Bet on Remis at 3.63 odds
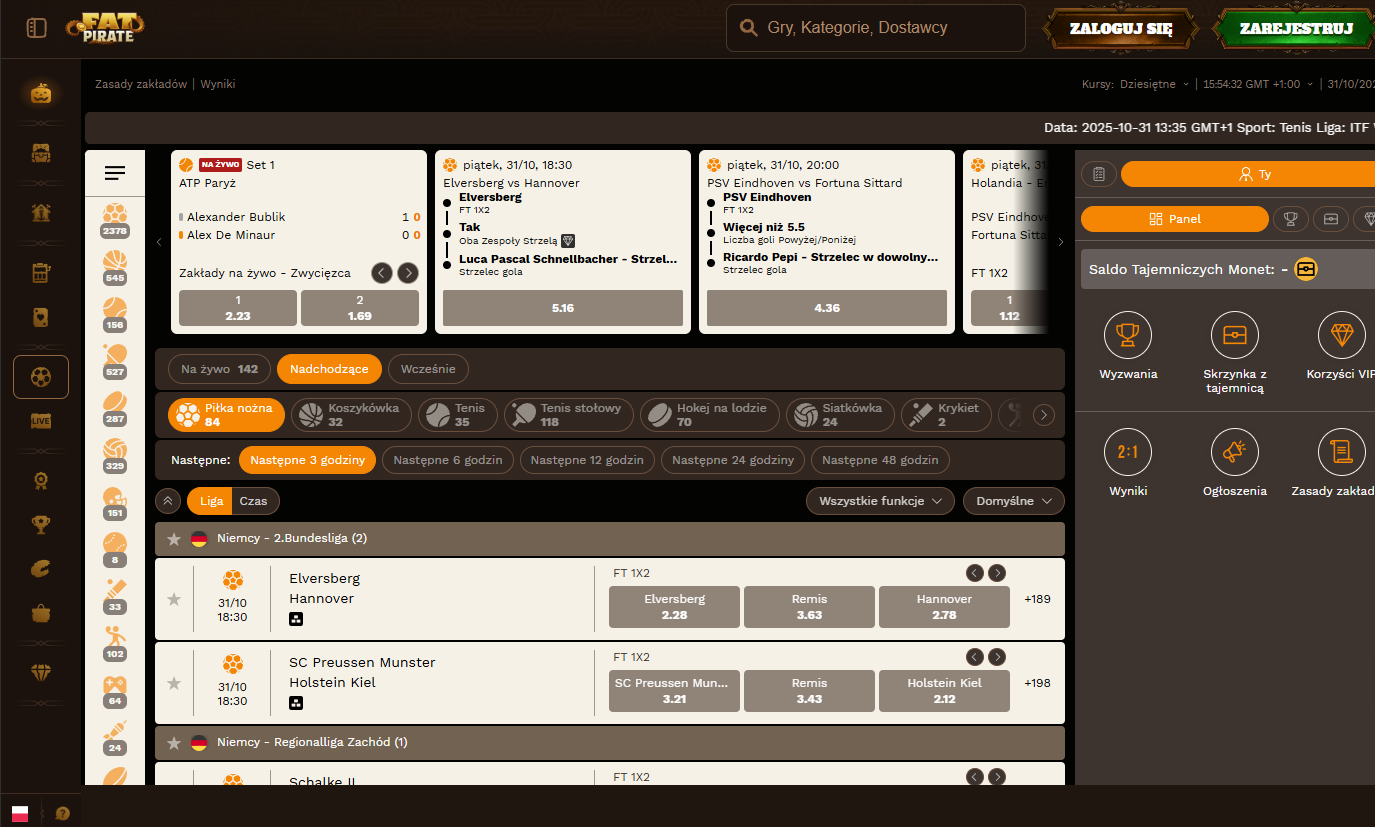Viewport: 1375px width, 827px height. pyautogui.click(x=809, y=607)
